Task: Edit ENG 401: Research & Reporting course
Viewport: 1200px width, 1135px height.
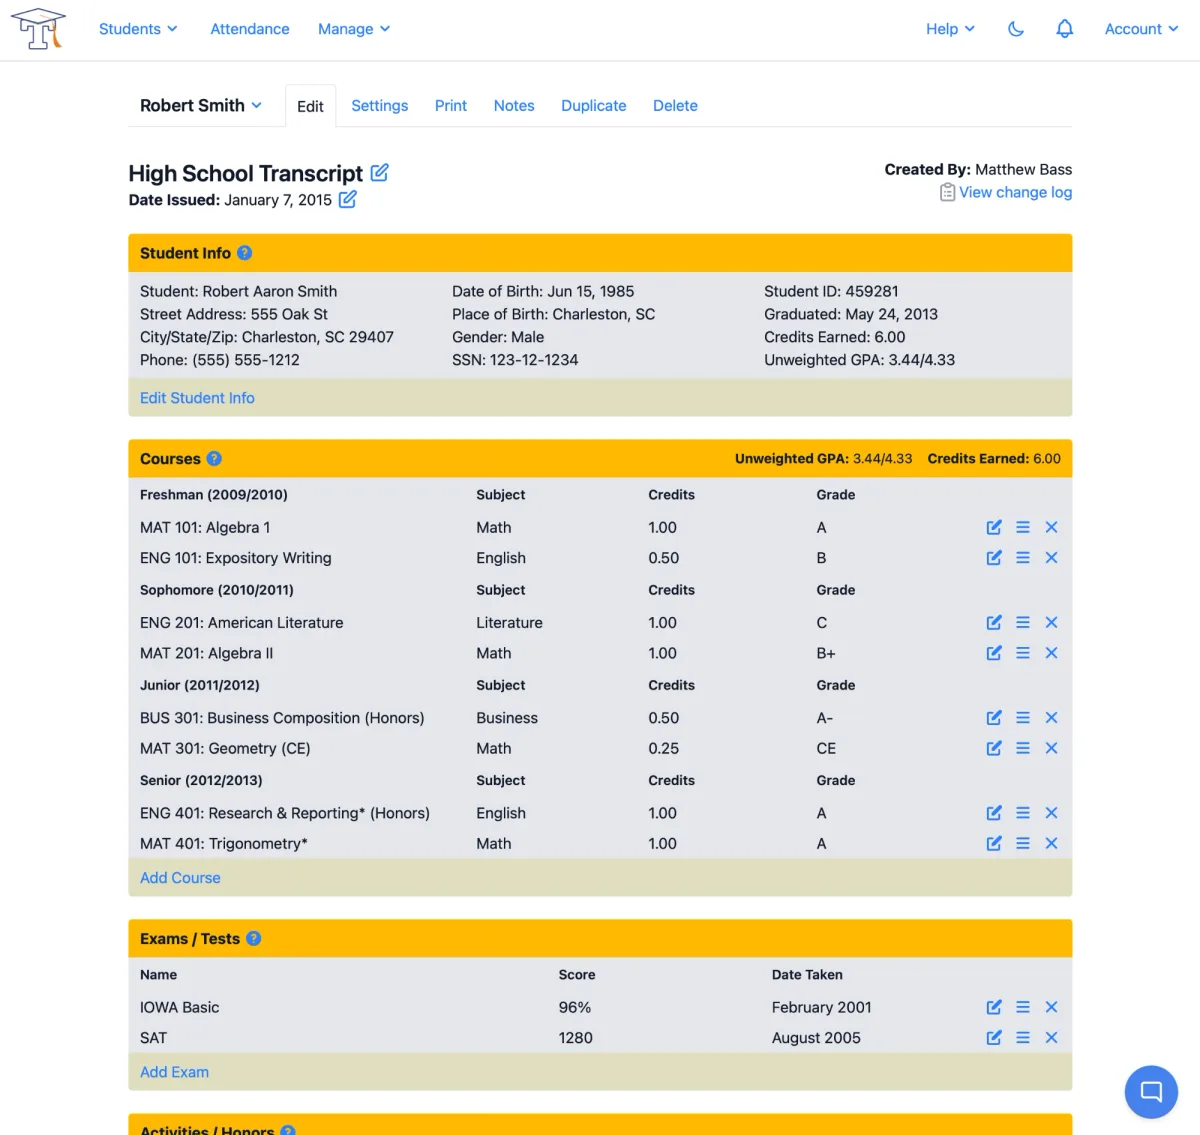Action: (994, 813)
